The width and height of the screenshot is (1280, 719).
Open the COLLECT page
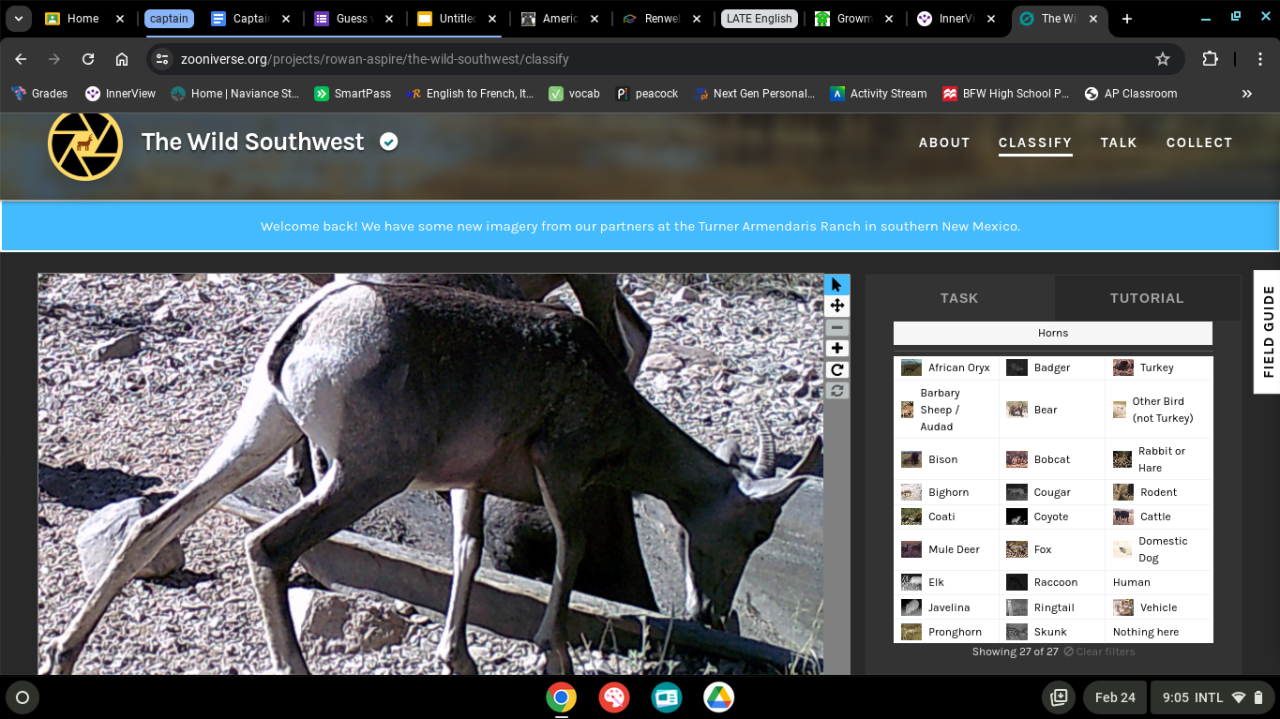tap(1199, 143)
